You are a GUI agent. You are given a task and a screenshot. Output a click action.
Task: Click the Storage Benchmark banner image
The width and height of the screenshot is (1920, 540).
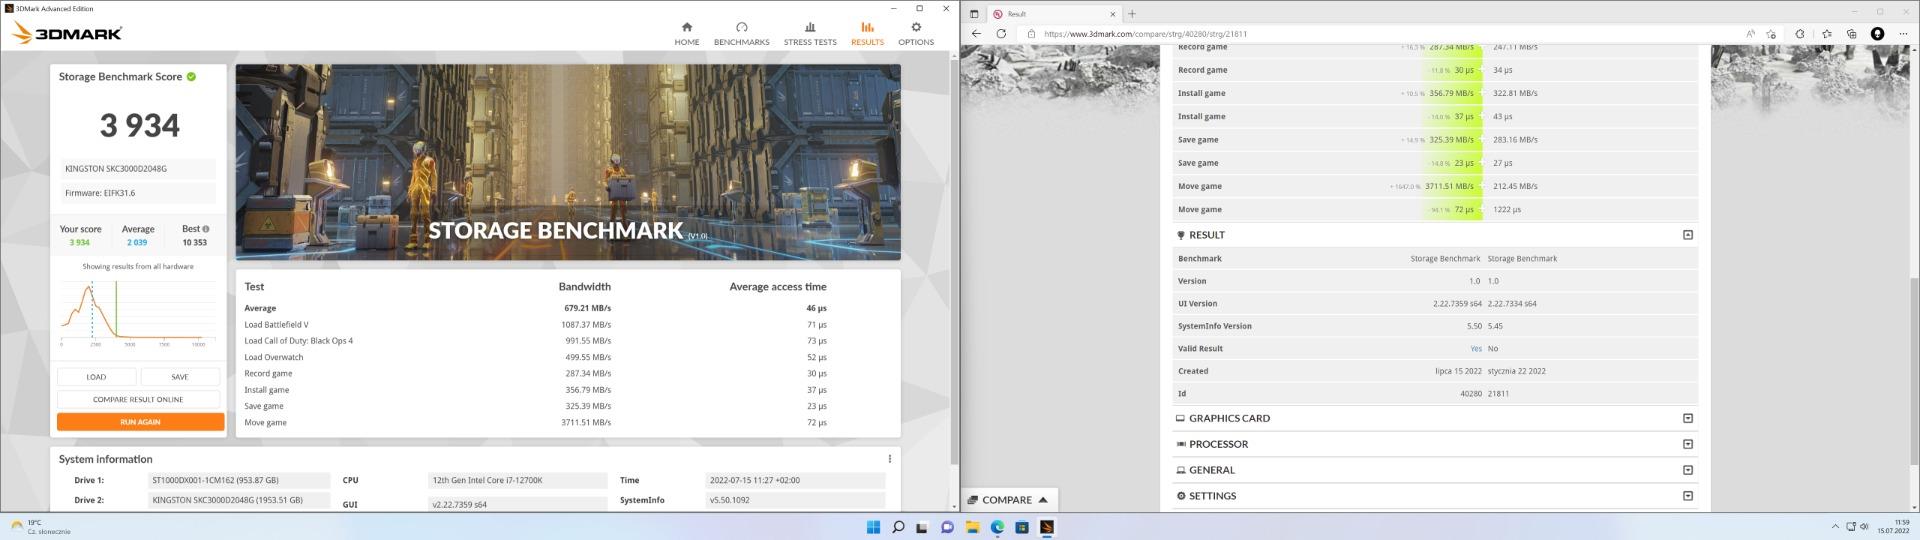click(568, 162)
